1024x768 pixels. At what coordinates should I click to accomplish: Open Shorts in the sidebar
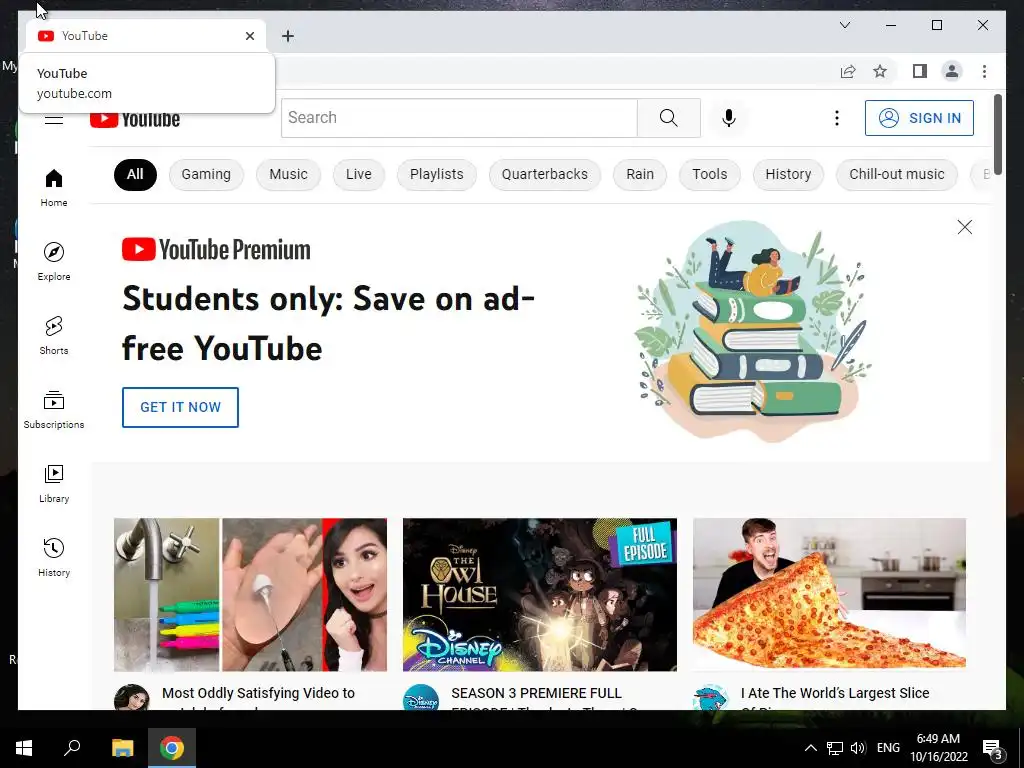tap(54, 335)
